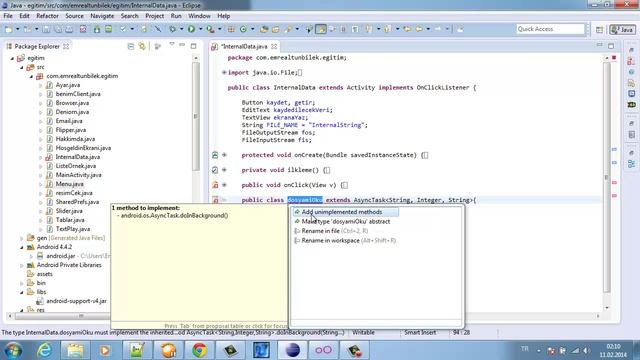Viewport: 640px width, 360px height.
Task: Toggle Mark Occurrences highlighter icon
Action: click(x=321, y=29)
